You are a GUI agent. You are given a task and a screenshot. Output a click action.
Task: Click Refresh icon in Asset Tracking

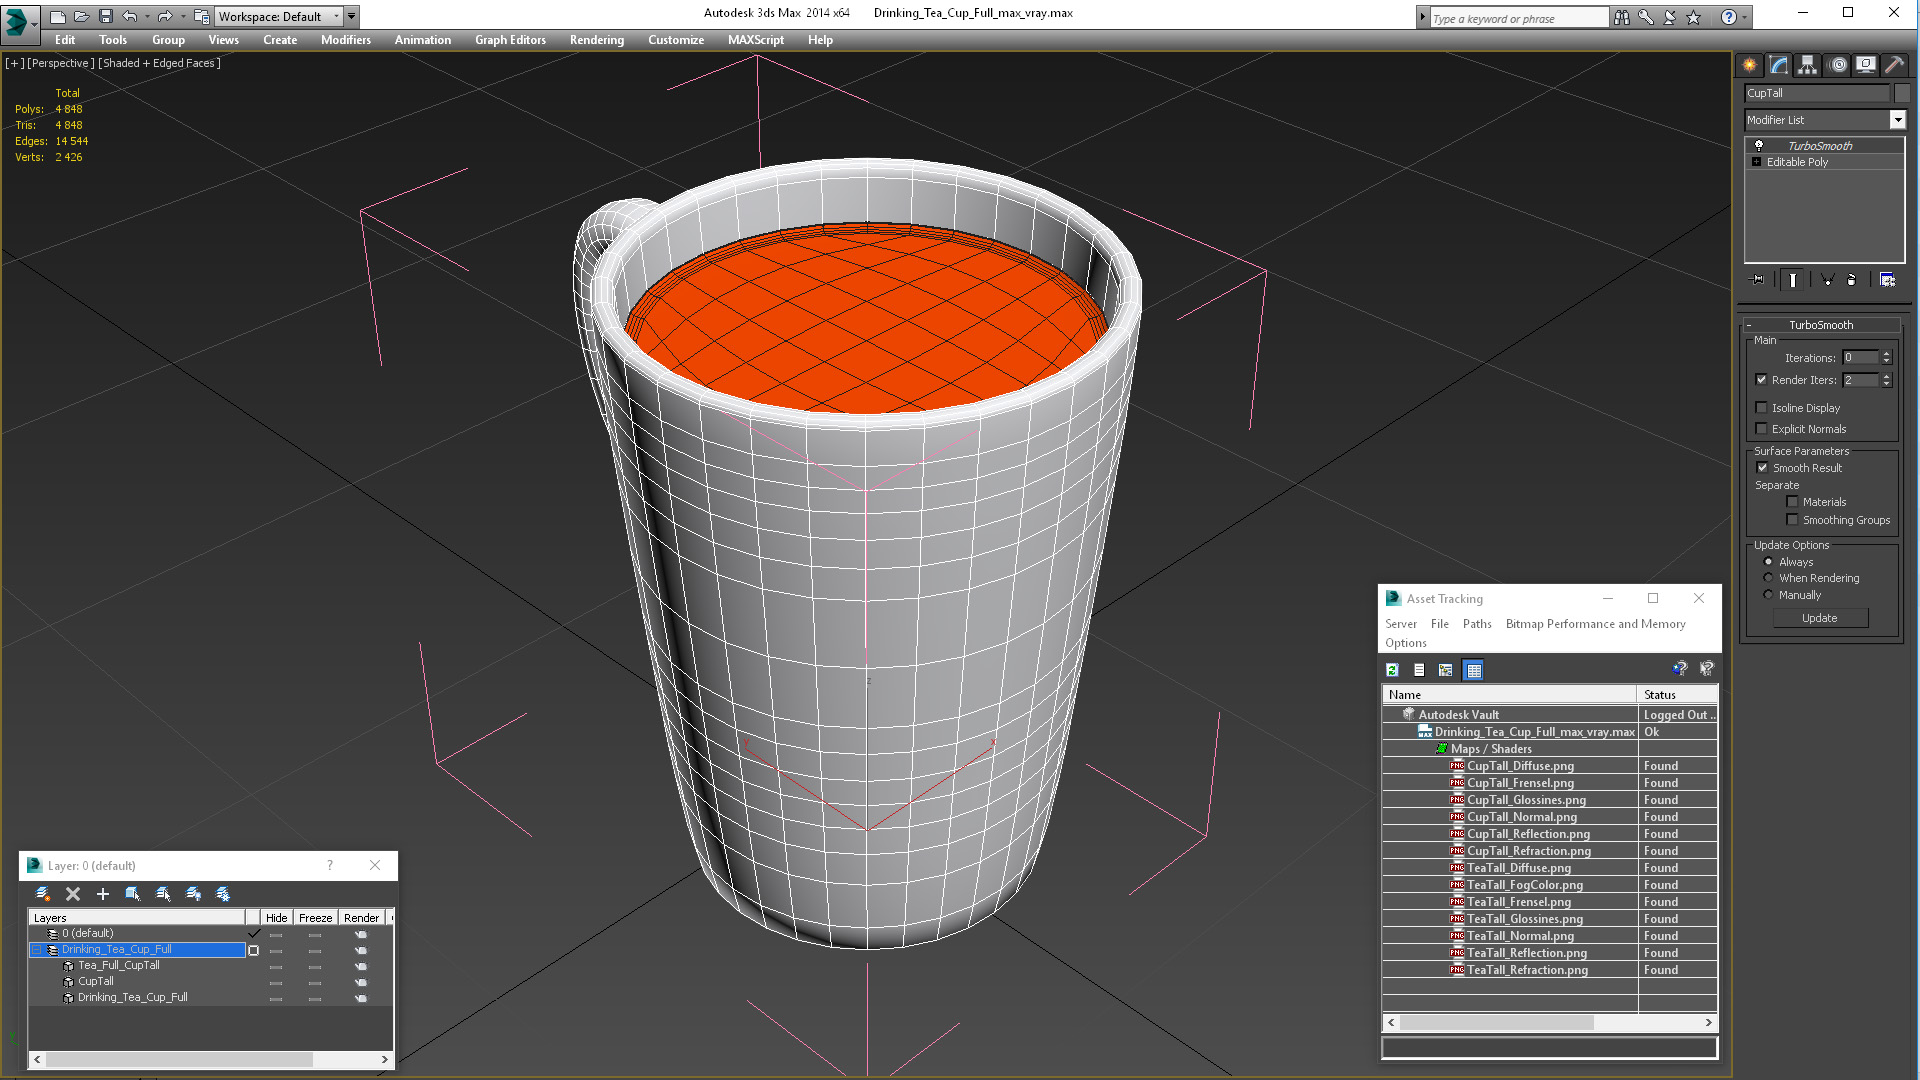[x=1392, y=670]
